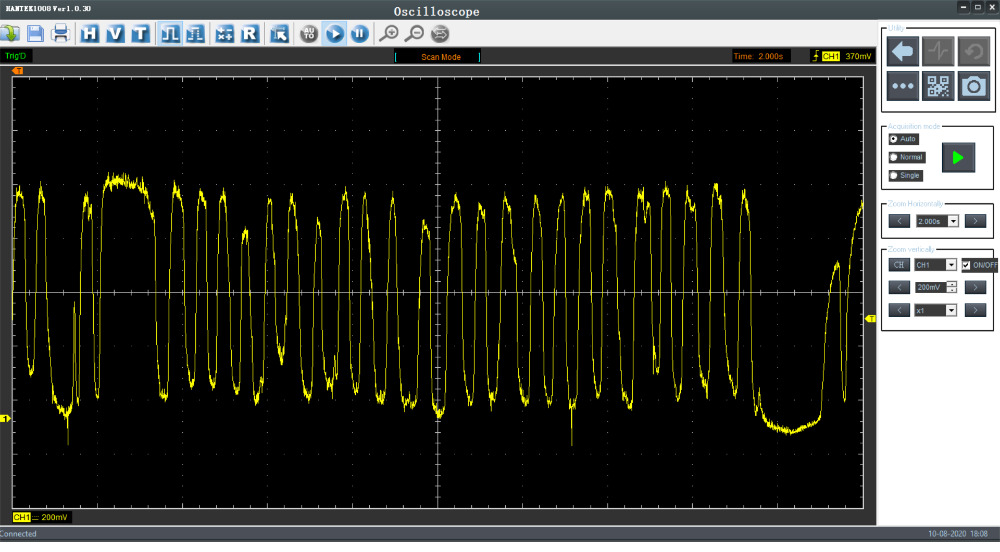Select Auto acquisition mode

pos(904,139)
